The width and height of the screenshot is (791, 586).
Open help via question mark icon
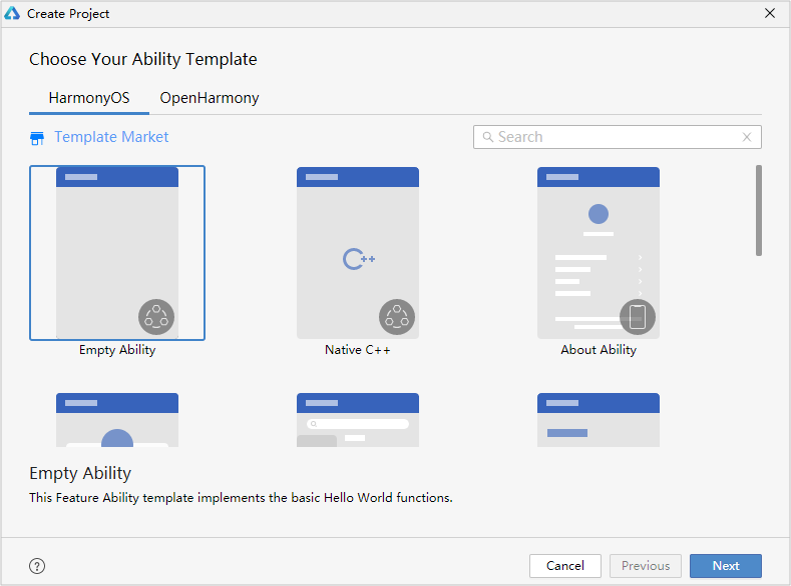coord(37,566)
